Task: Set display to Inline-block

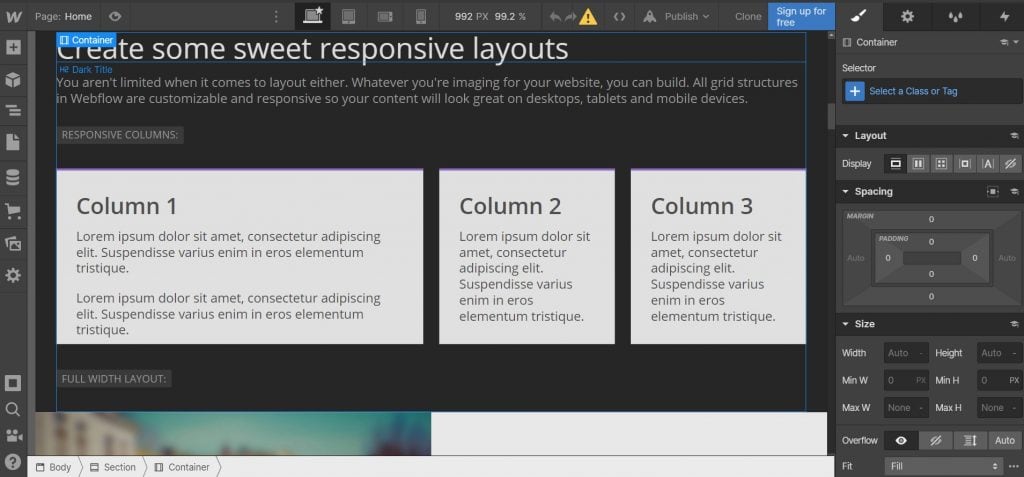Action: point(964,163)
